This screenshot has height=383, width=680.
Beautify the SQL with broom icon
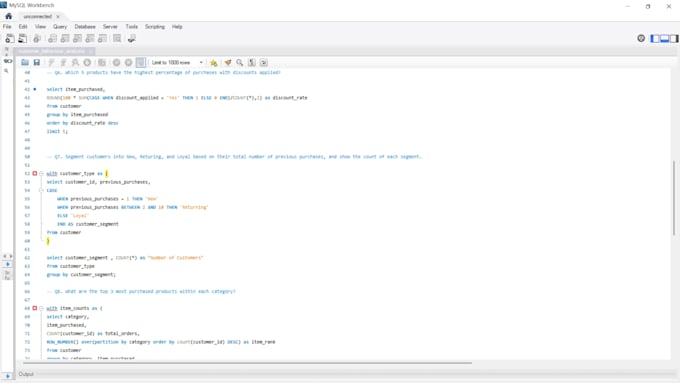(x=228, y=62)
